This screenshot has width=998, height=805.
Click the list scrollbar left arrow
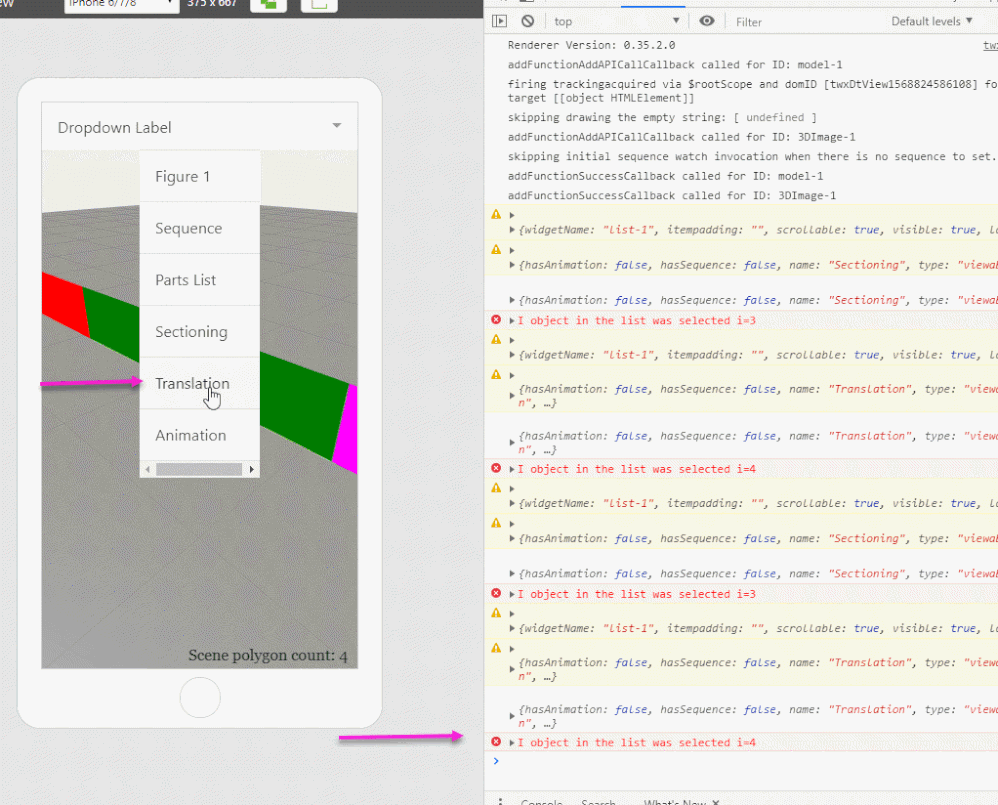148,469
